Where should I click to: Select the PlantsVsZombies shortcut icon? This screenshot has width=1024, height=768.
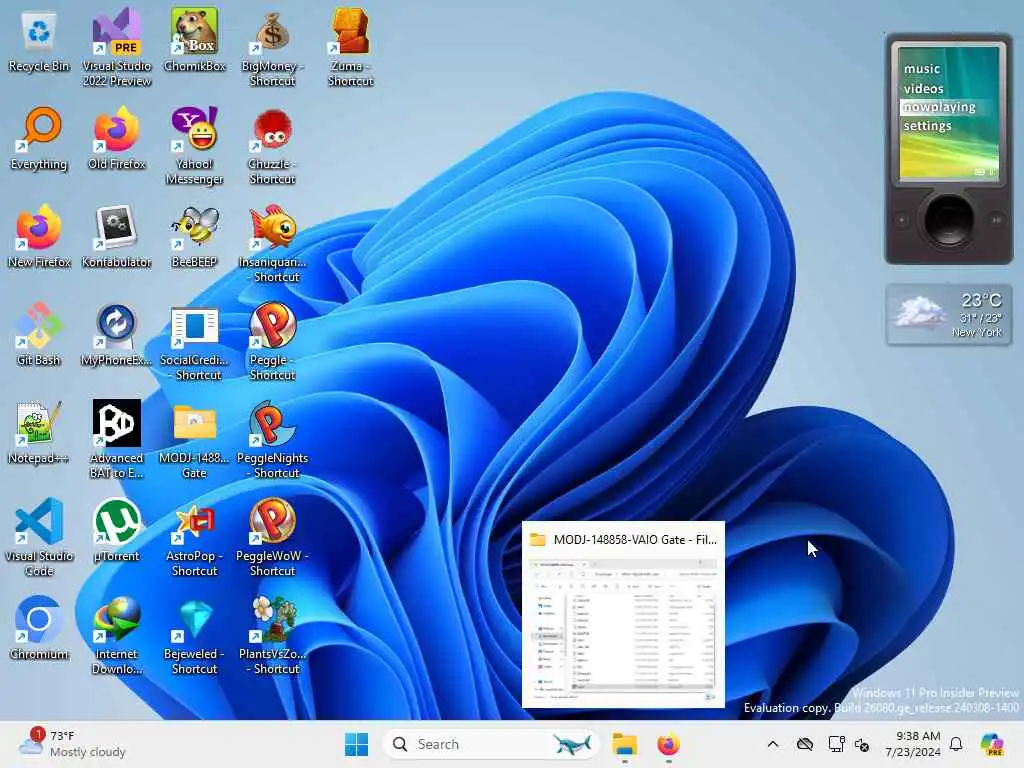tap(272, 636)
